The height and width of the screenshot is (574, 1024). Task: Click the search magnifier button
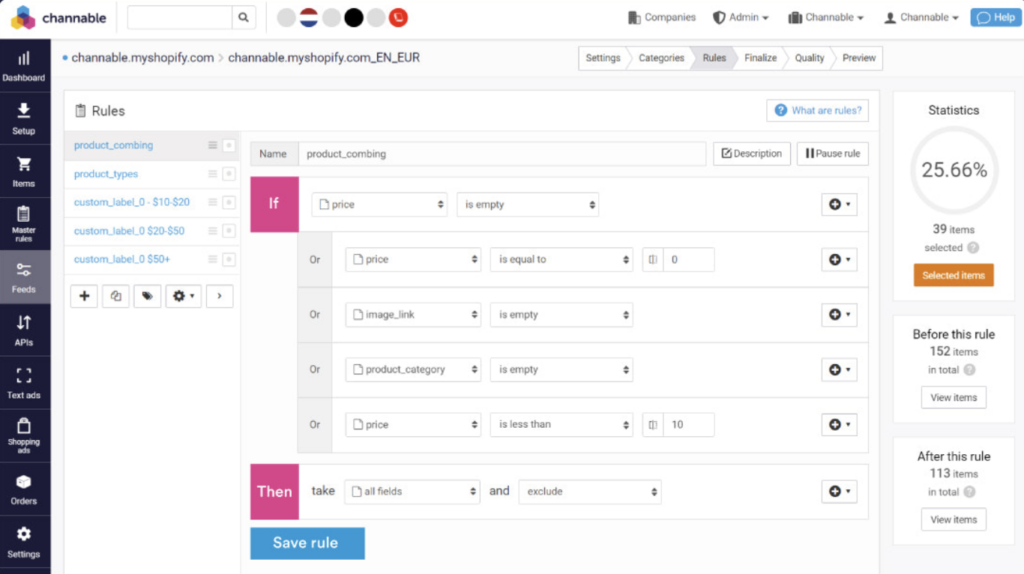(x=244, y=18)
